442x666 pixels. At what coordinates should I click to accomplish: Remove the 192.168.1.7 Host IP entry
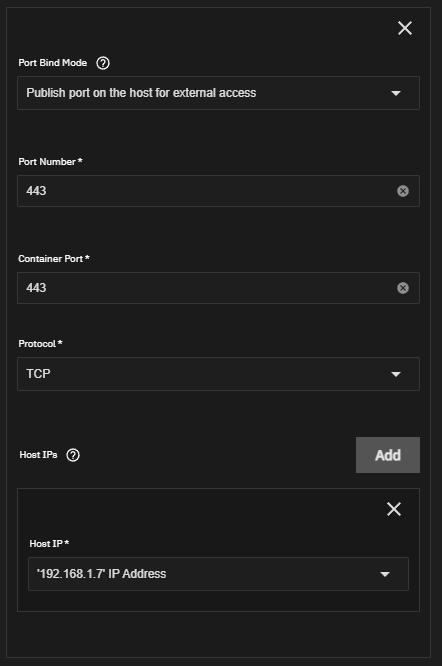click(x=394, y=509)
